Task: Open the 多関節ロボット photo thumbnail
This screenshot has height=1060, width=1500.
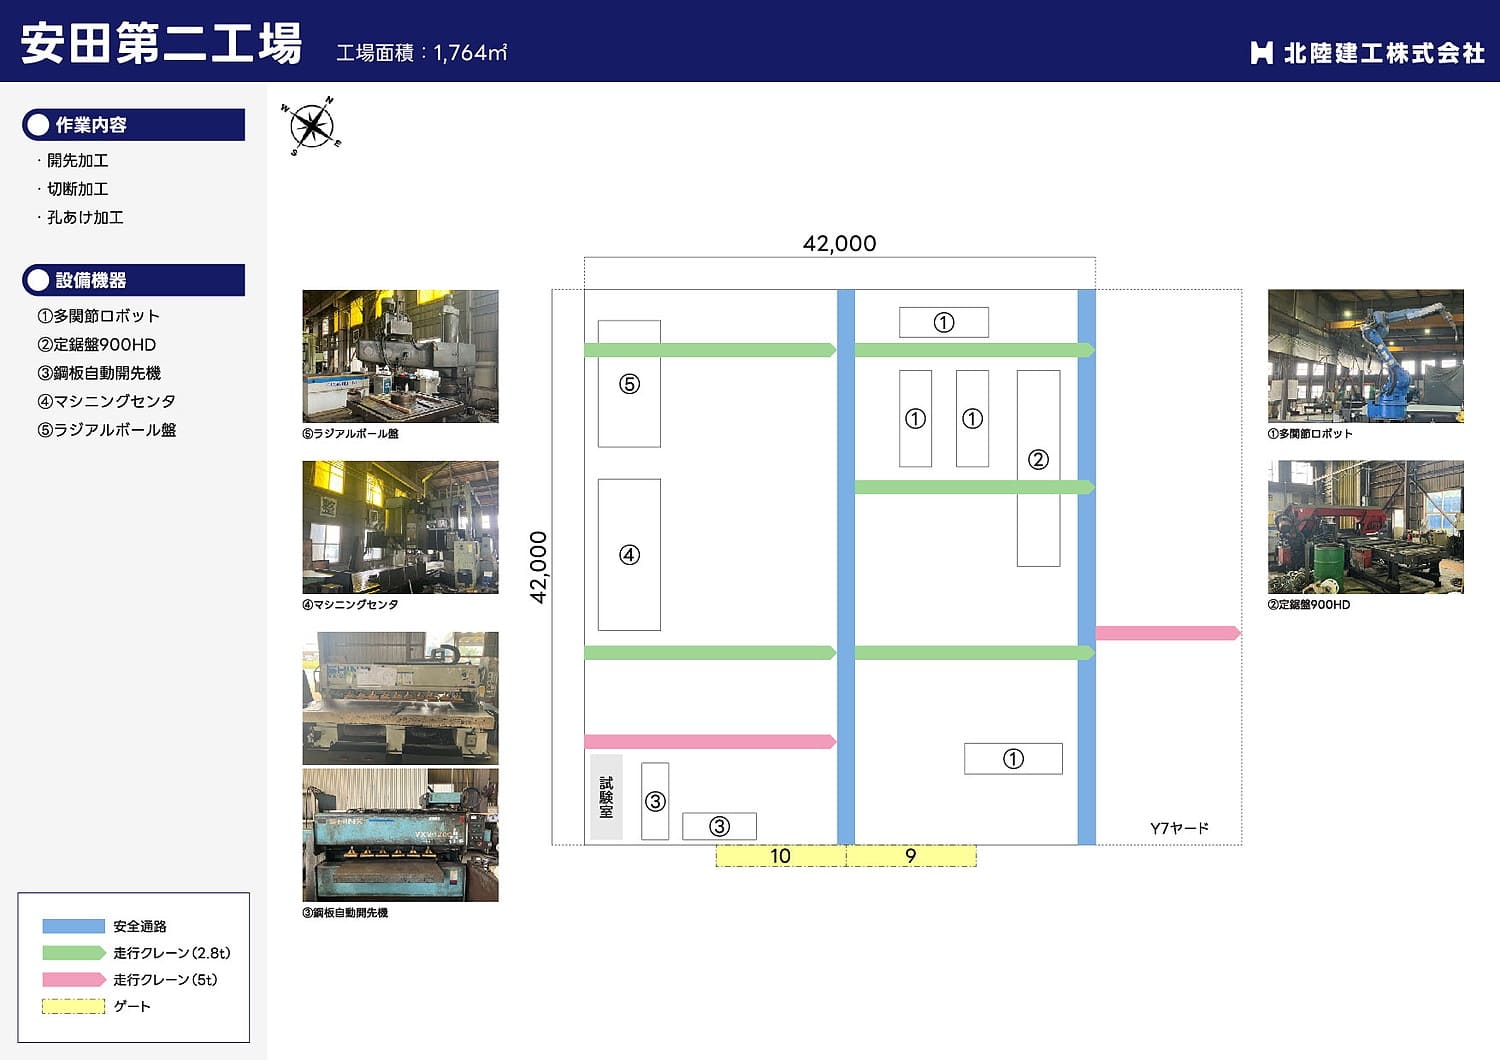Action: coord(1365,356)
